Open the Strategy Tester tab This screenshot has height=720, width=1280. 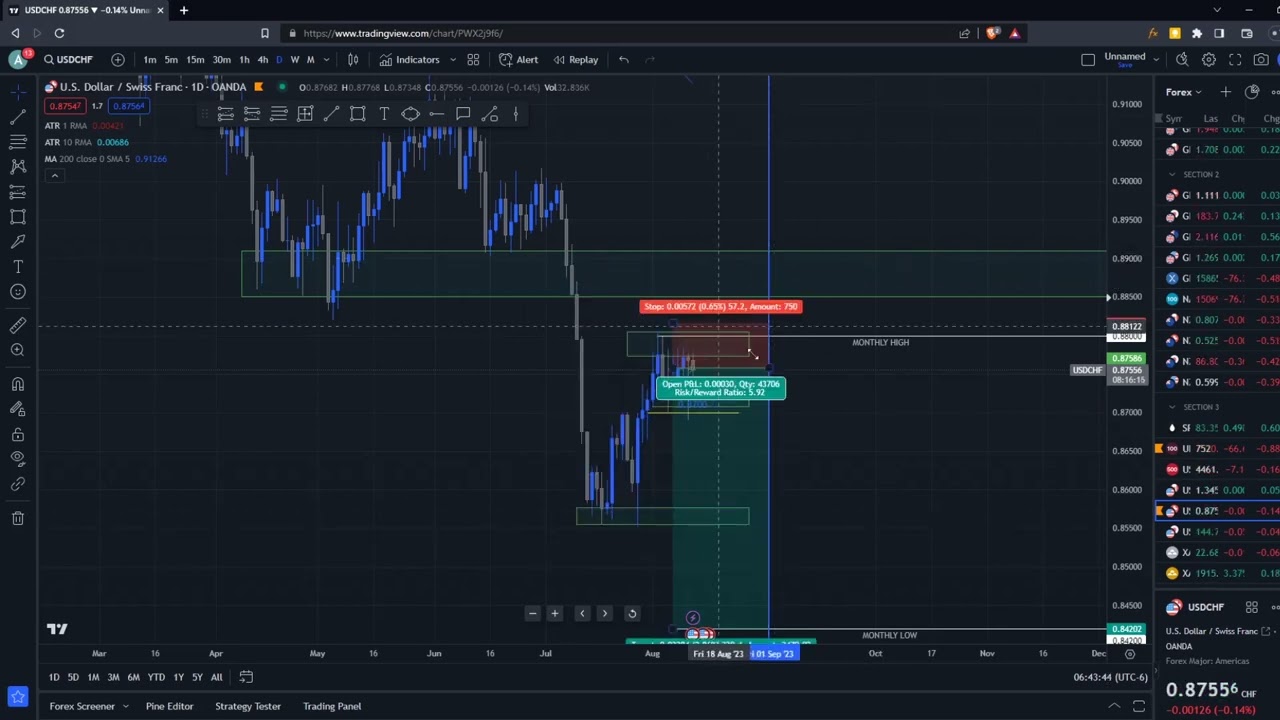pos(248,706)
